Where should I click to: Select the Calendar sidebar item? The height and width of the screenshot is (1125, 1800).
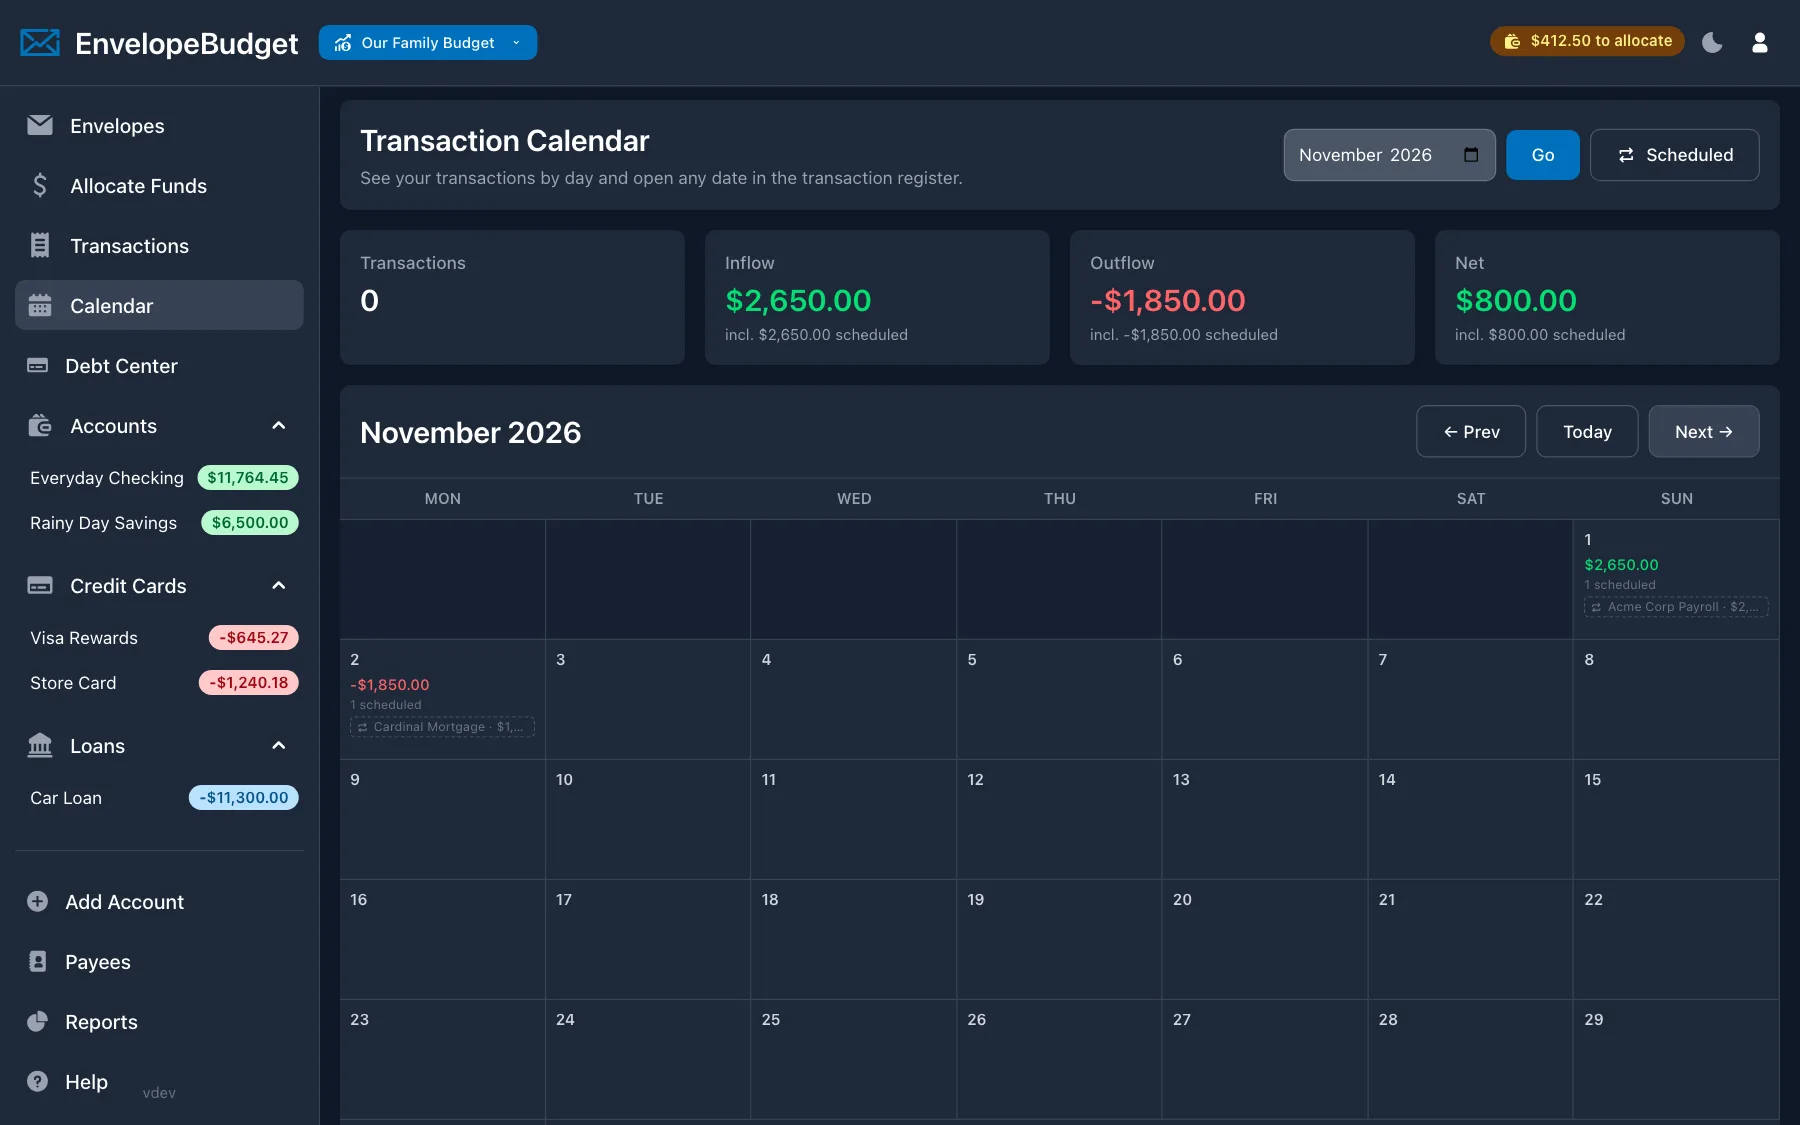tap(159, 305)
